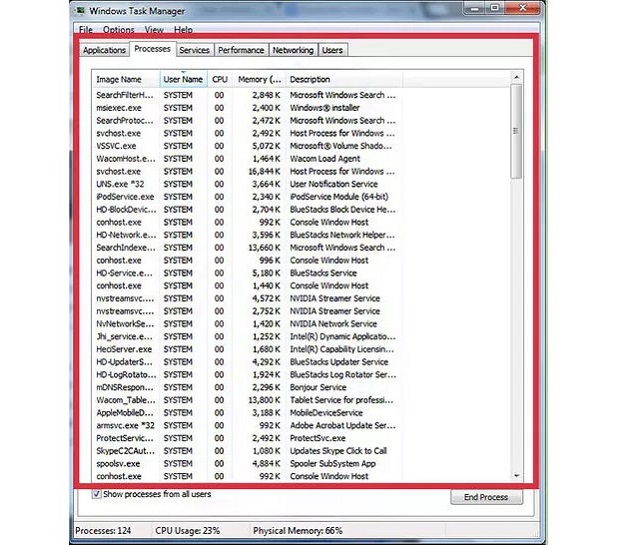
Task: Sort by User Name column header
Action: (183, 79)
